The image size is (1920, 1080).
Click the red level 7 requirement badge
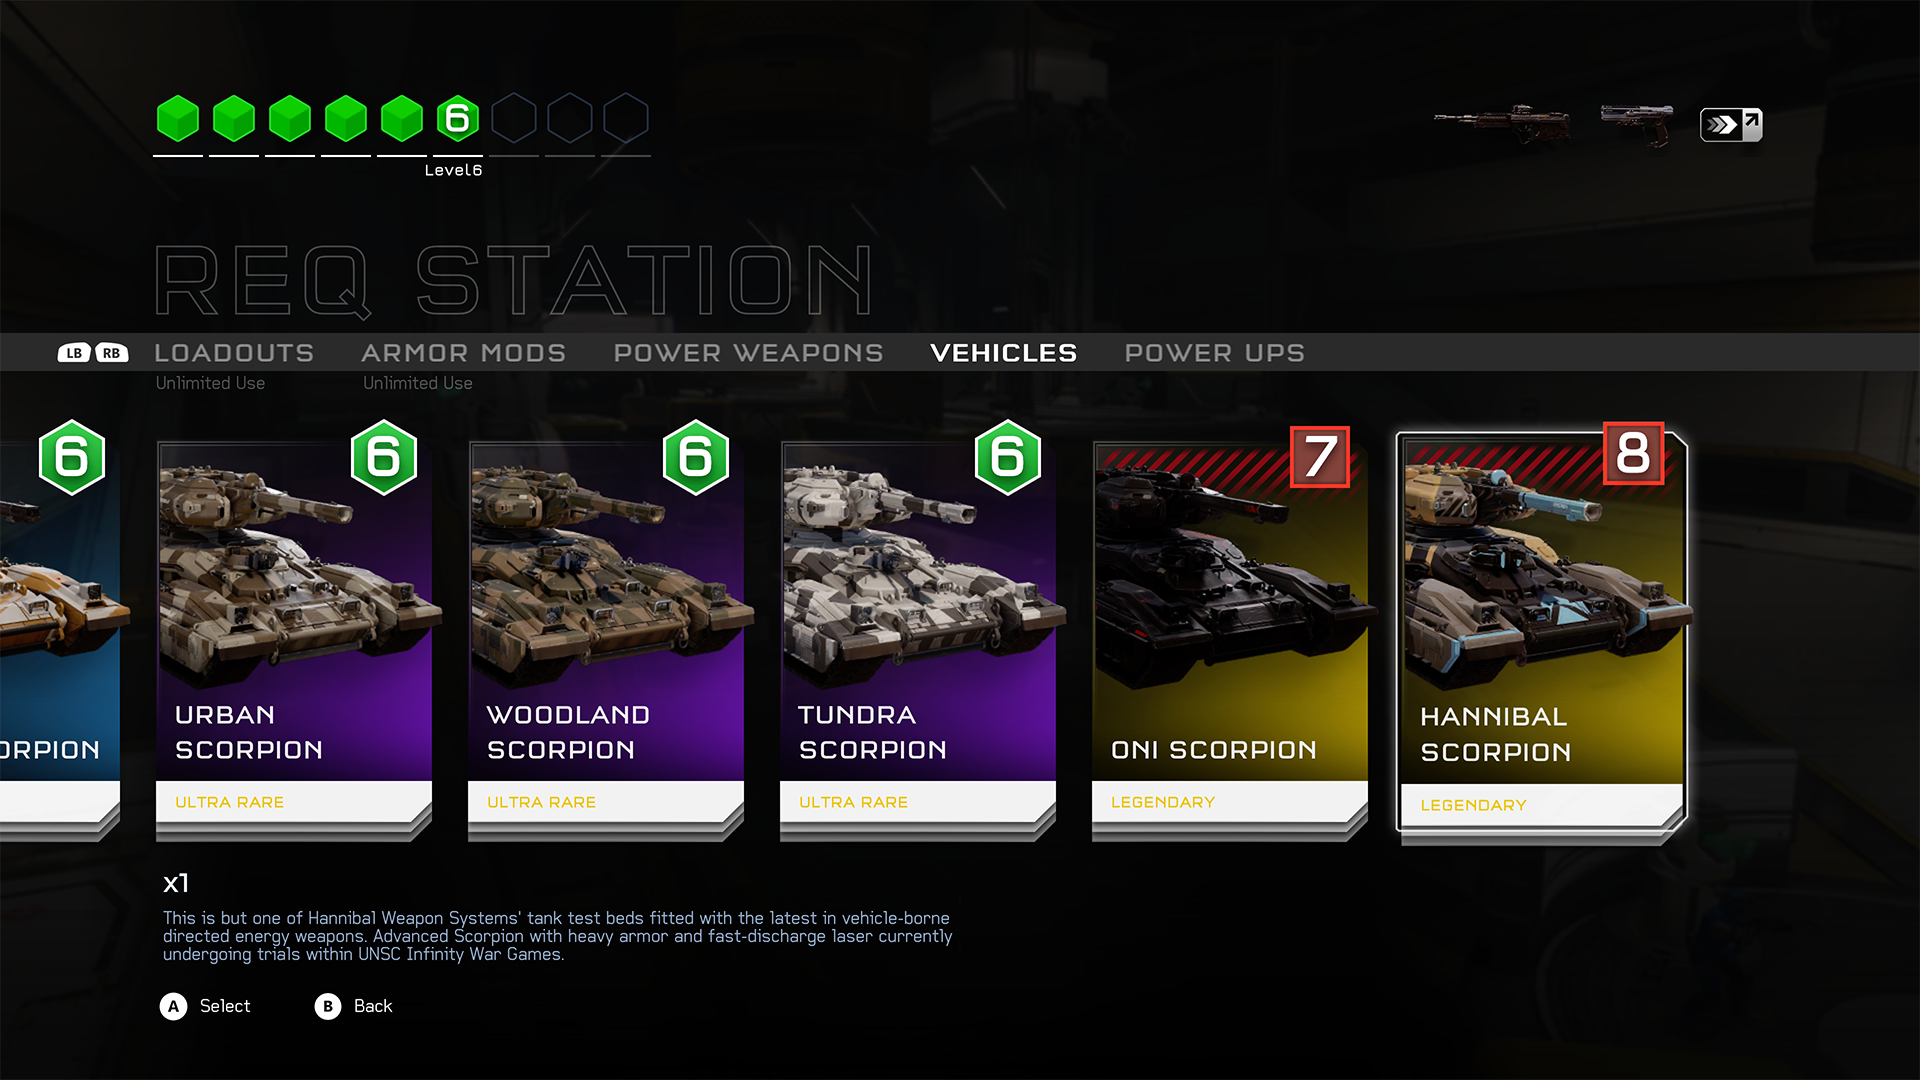coord(1320,457)
